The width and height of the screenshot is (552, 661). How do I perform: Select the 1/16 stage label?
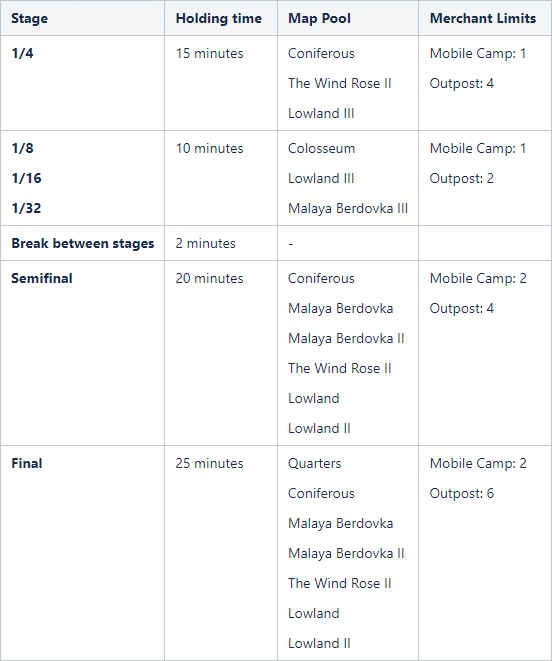(x=26, y=178)
